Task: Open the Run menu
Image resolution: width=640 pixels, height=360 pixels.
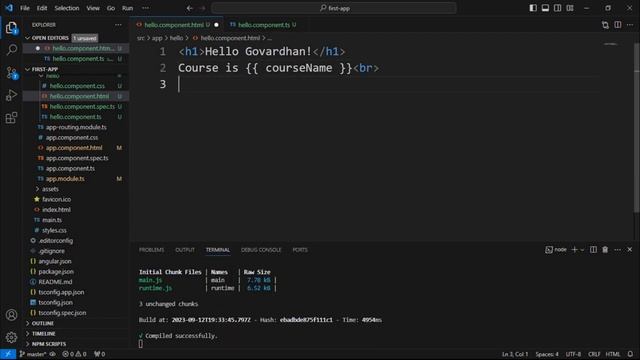Action: coord(127,8)
